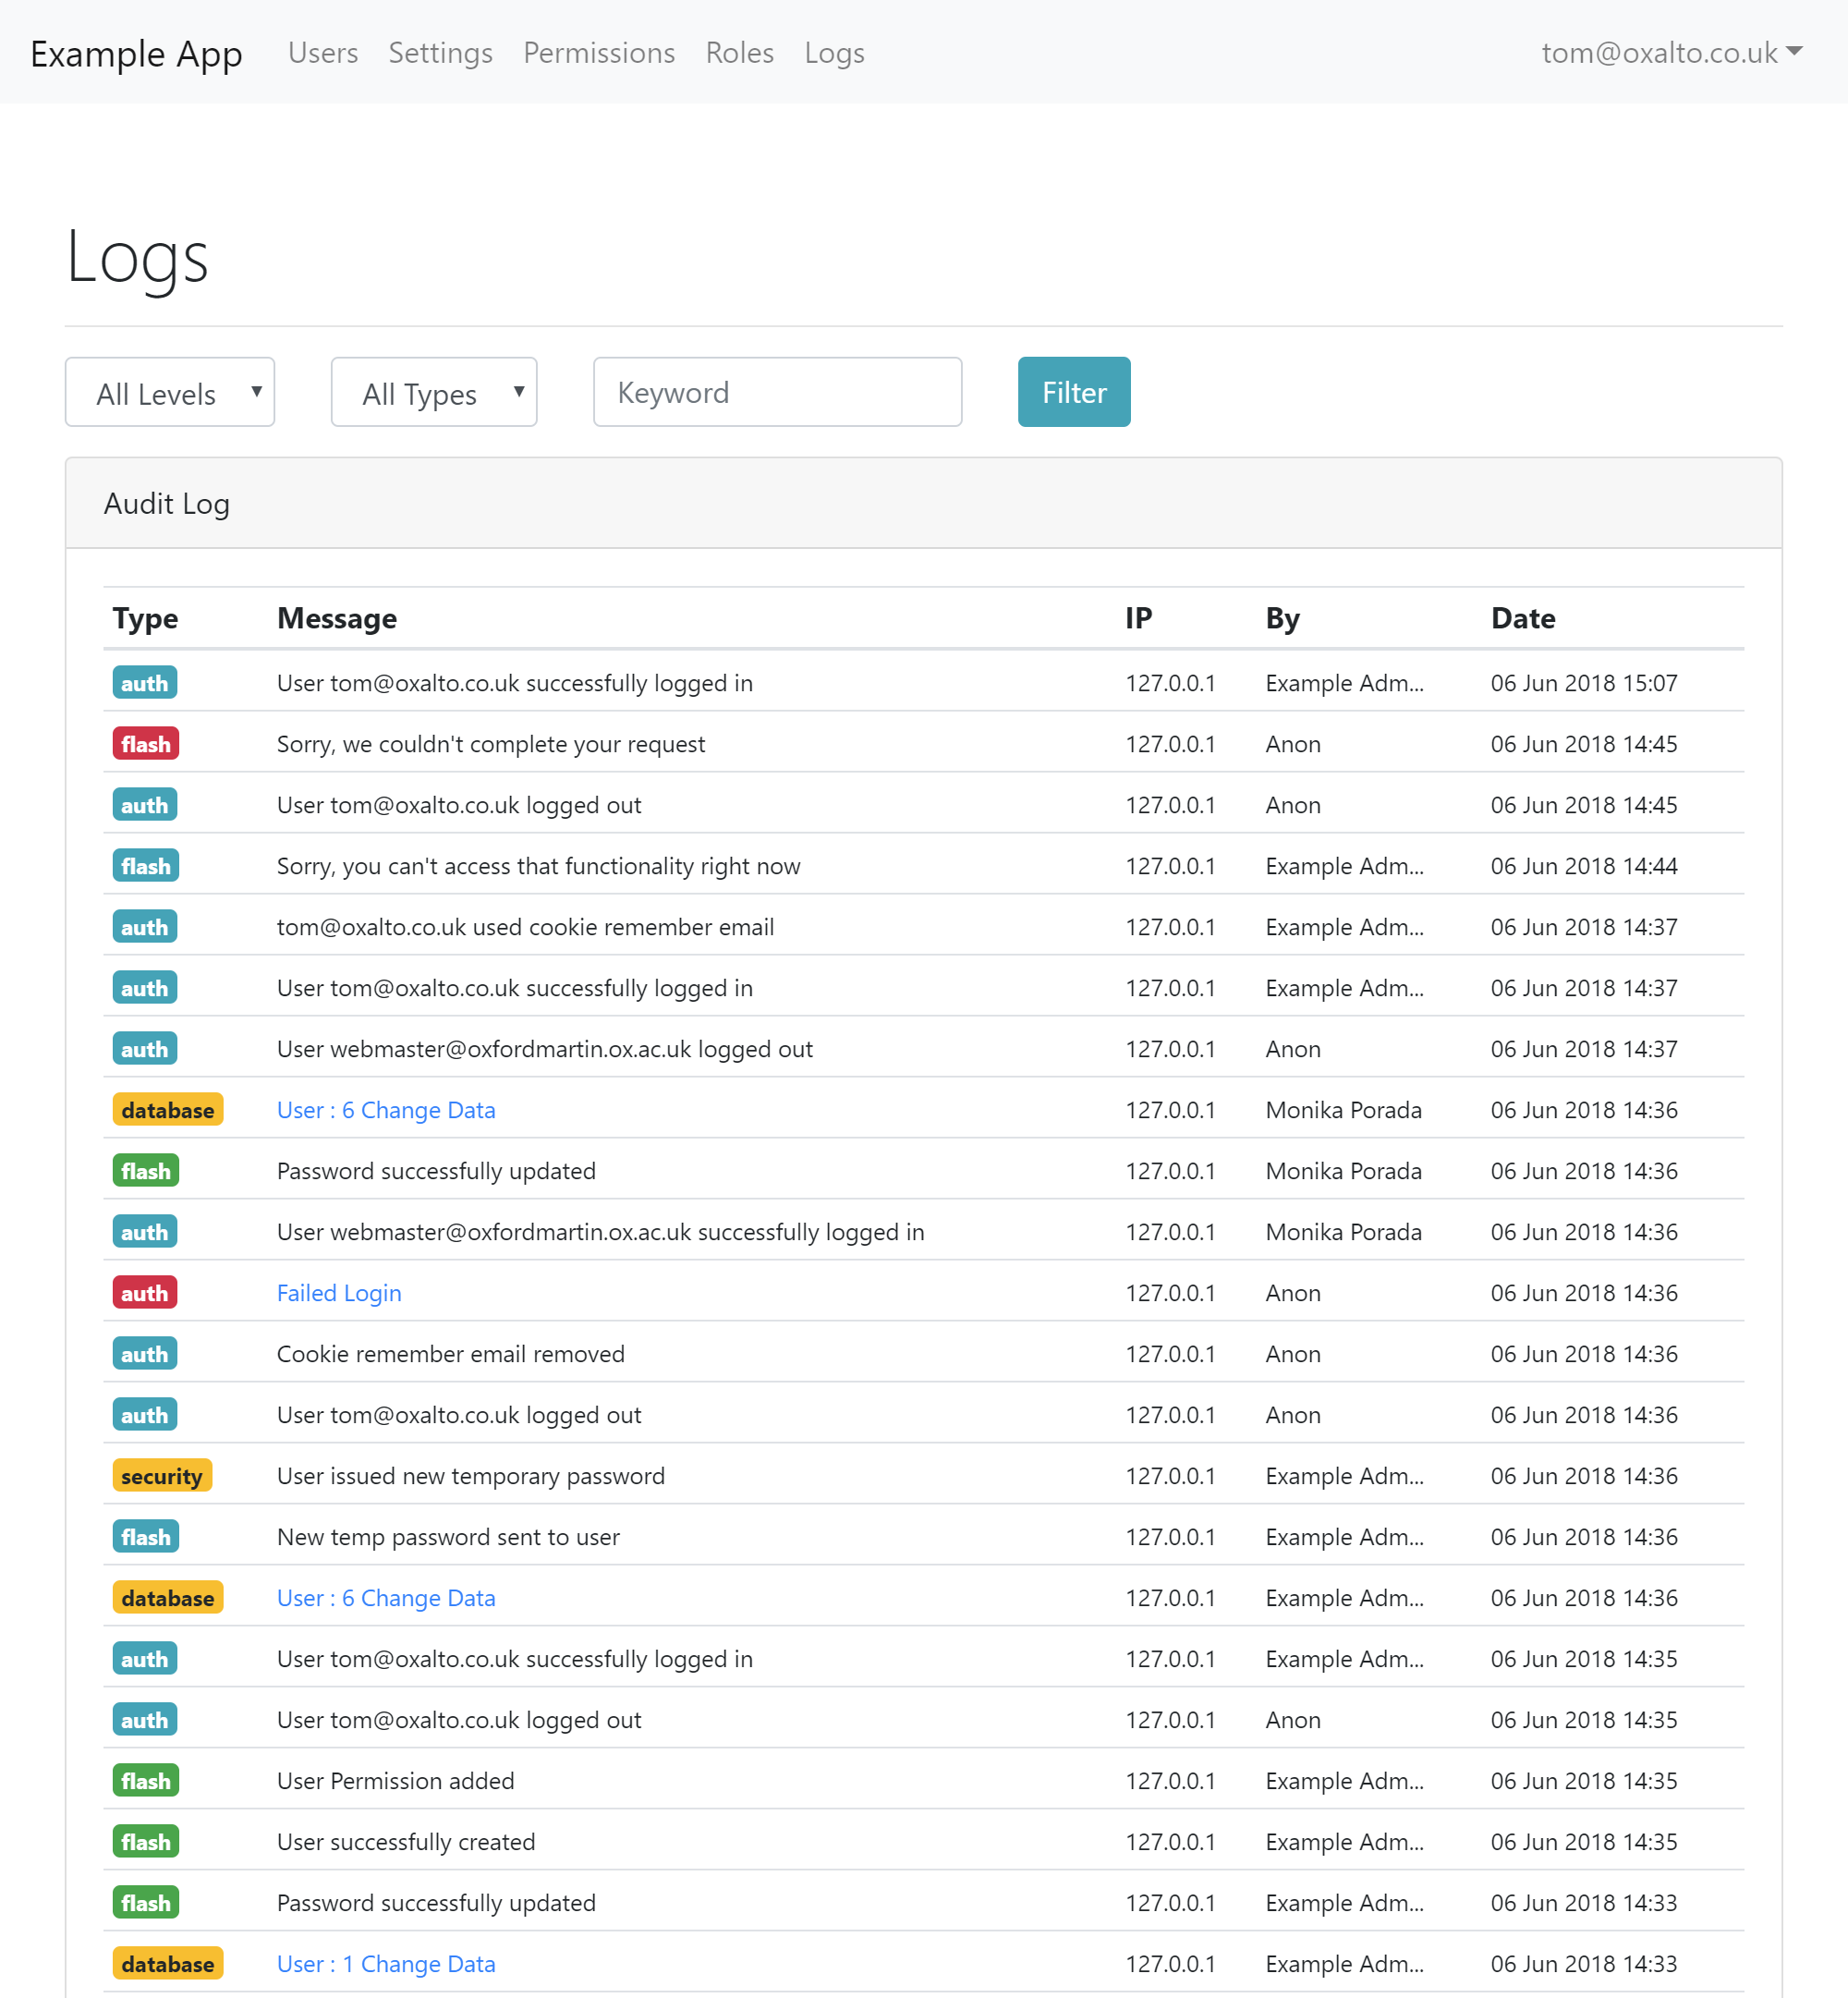Open the Settings page
The height and width of the screenshot is (1998, 1848).
[440, 53]
